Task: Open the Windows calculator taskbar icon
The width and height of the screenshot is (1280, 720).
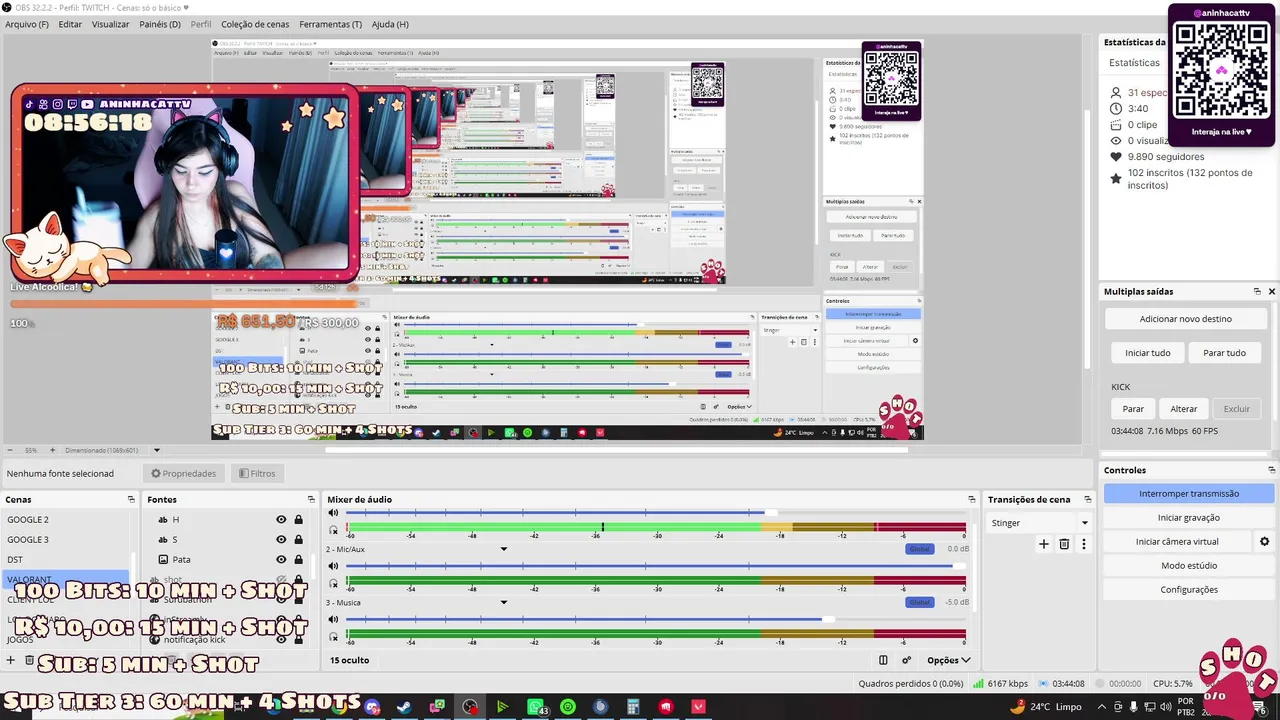Action: (x=633, y=707)
